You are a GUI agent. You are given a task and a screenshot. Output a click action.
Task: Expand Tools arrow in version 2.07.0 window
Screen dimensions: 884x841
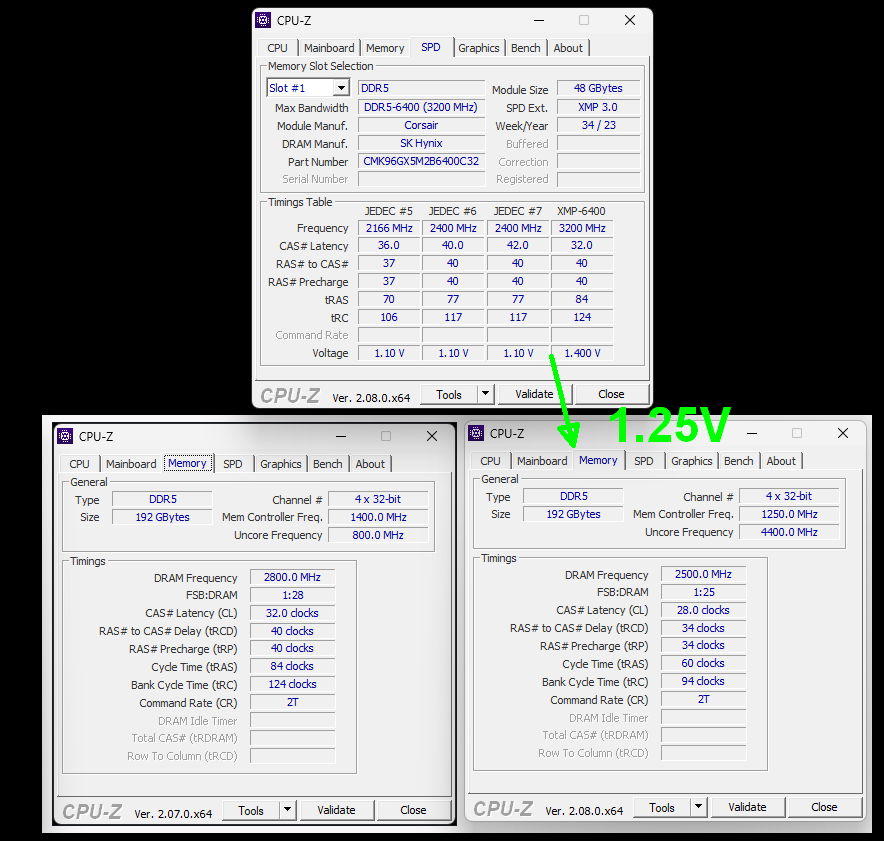[288, 810]
